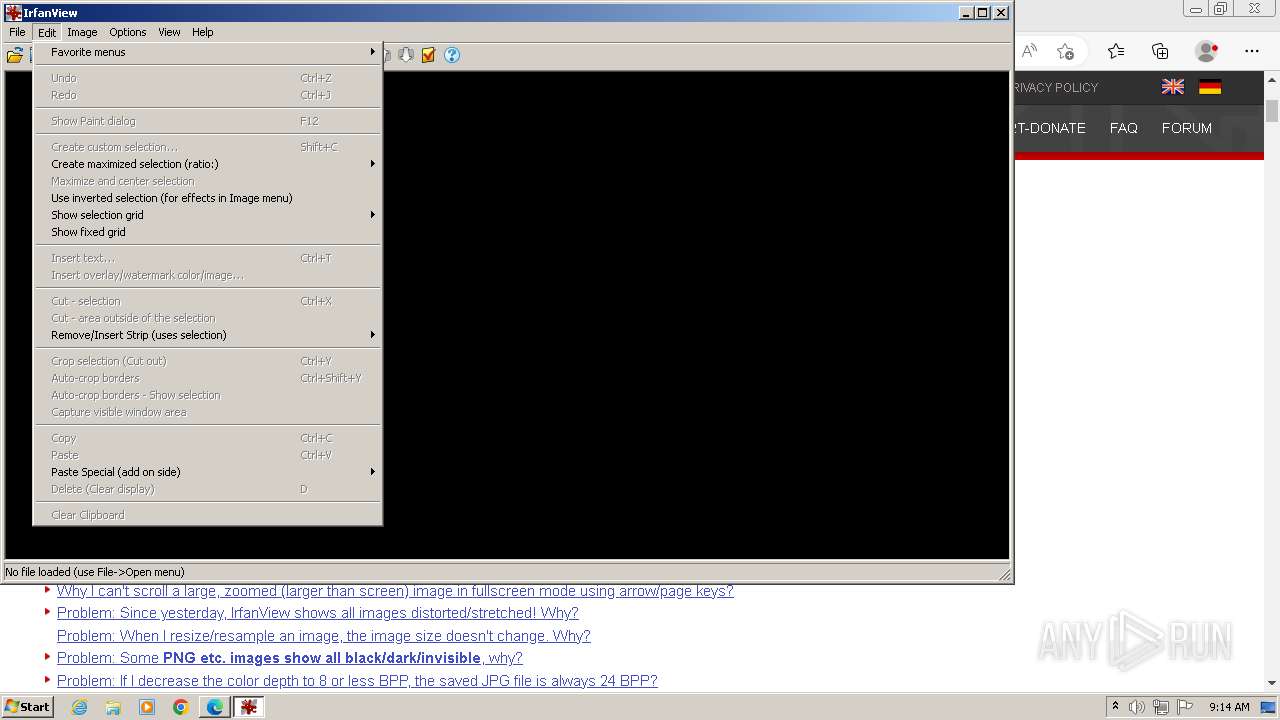1280x720 pixels.
Task: Open link about resize/resample size not changing
Action: click(x=323, y=636)
